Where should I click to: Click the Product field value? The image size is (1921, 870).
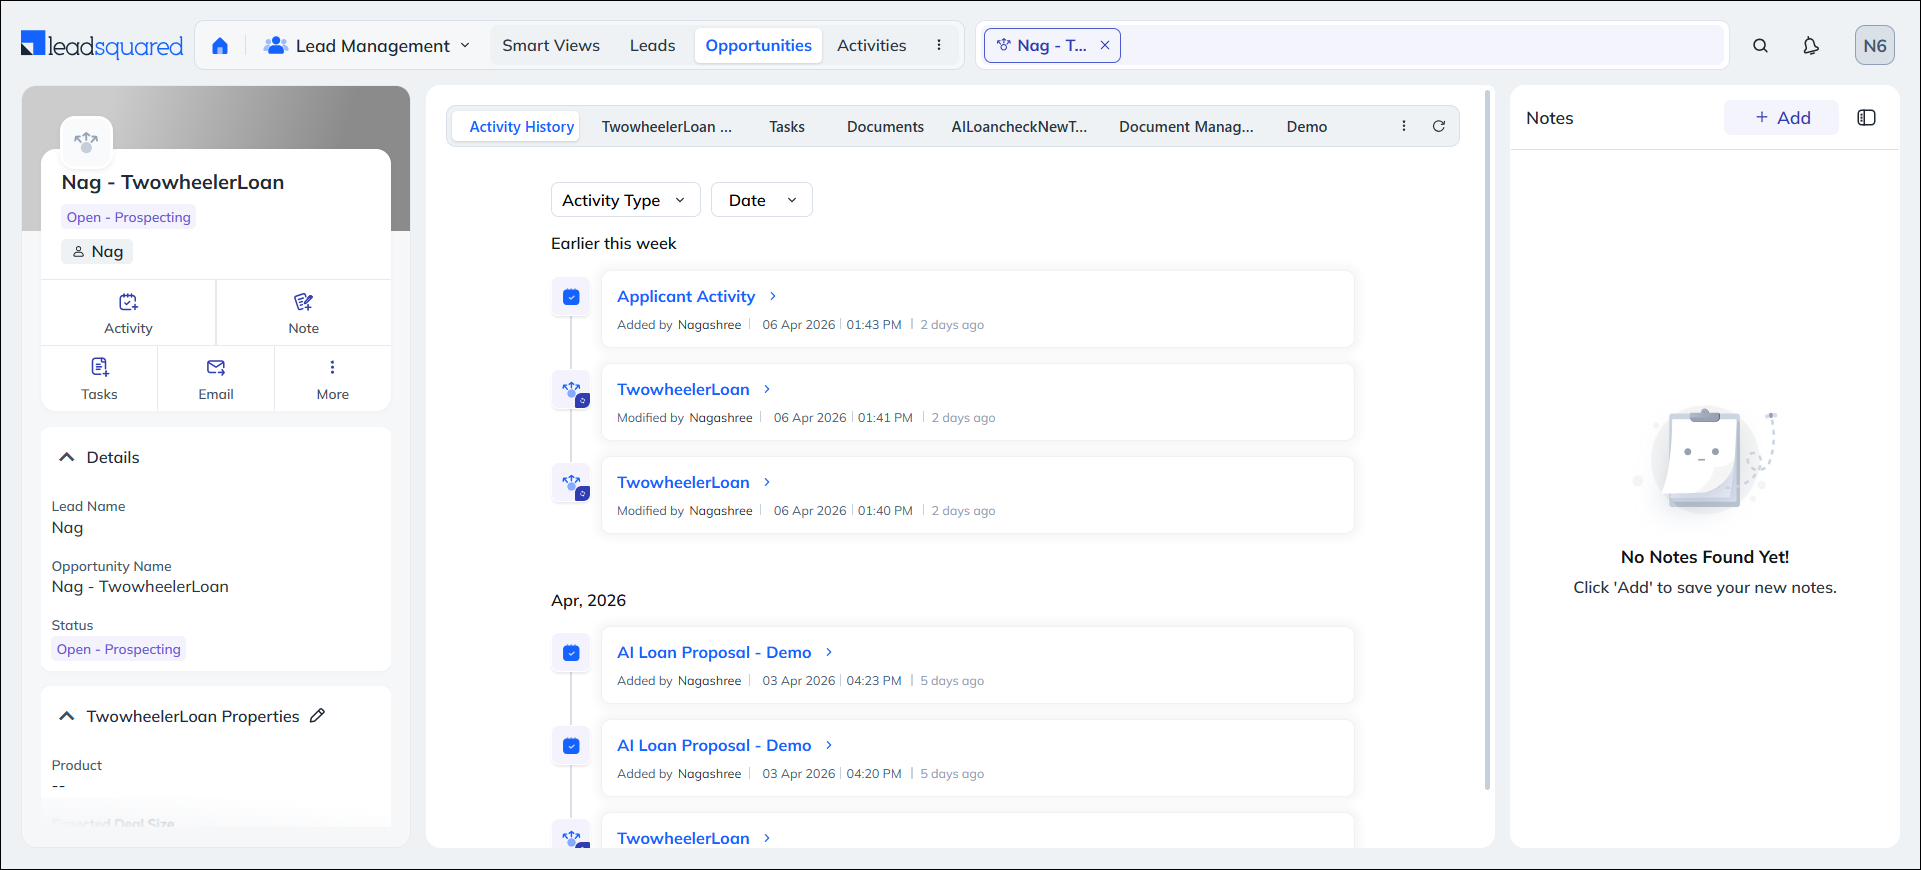[58, 786]
